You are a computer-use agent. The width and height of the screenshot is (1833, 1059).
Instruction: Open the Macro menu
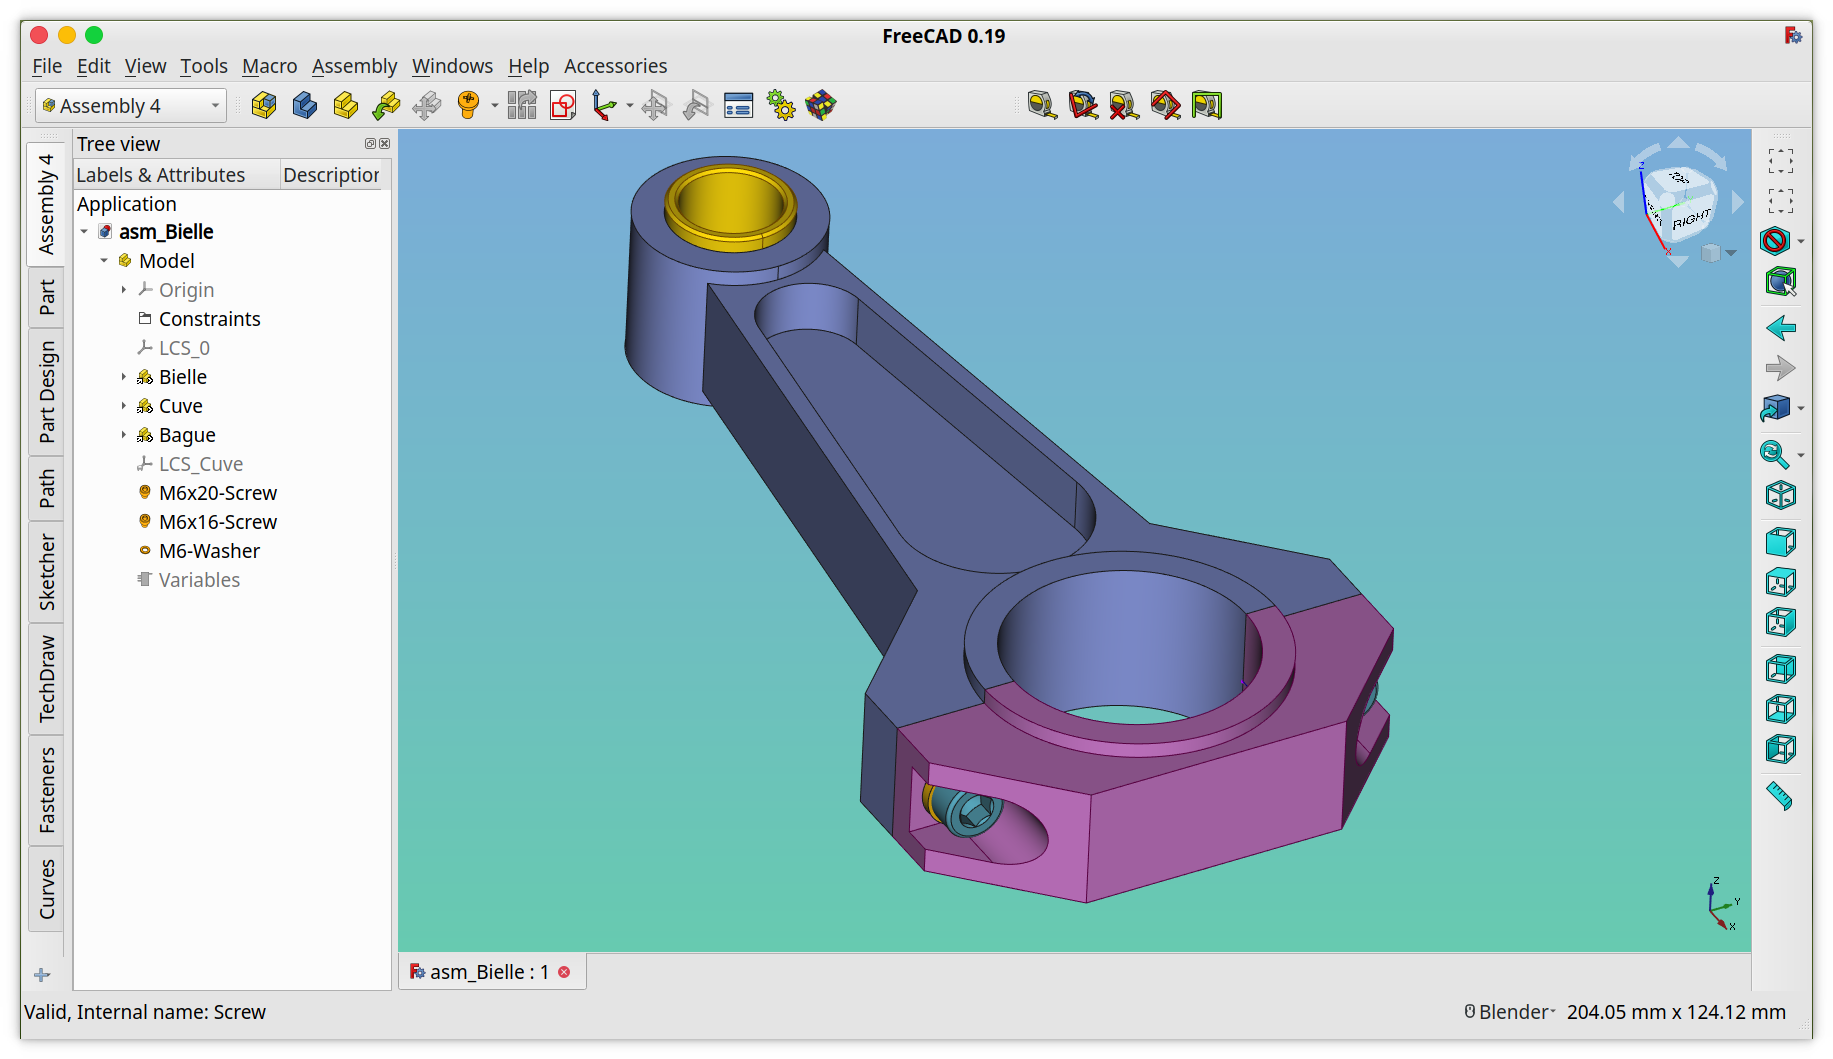pos(270,66)
